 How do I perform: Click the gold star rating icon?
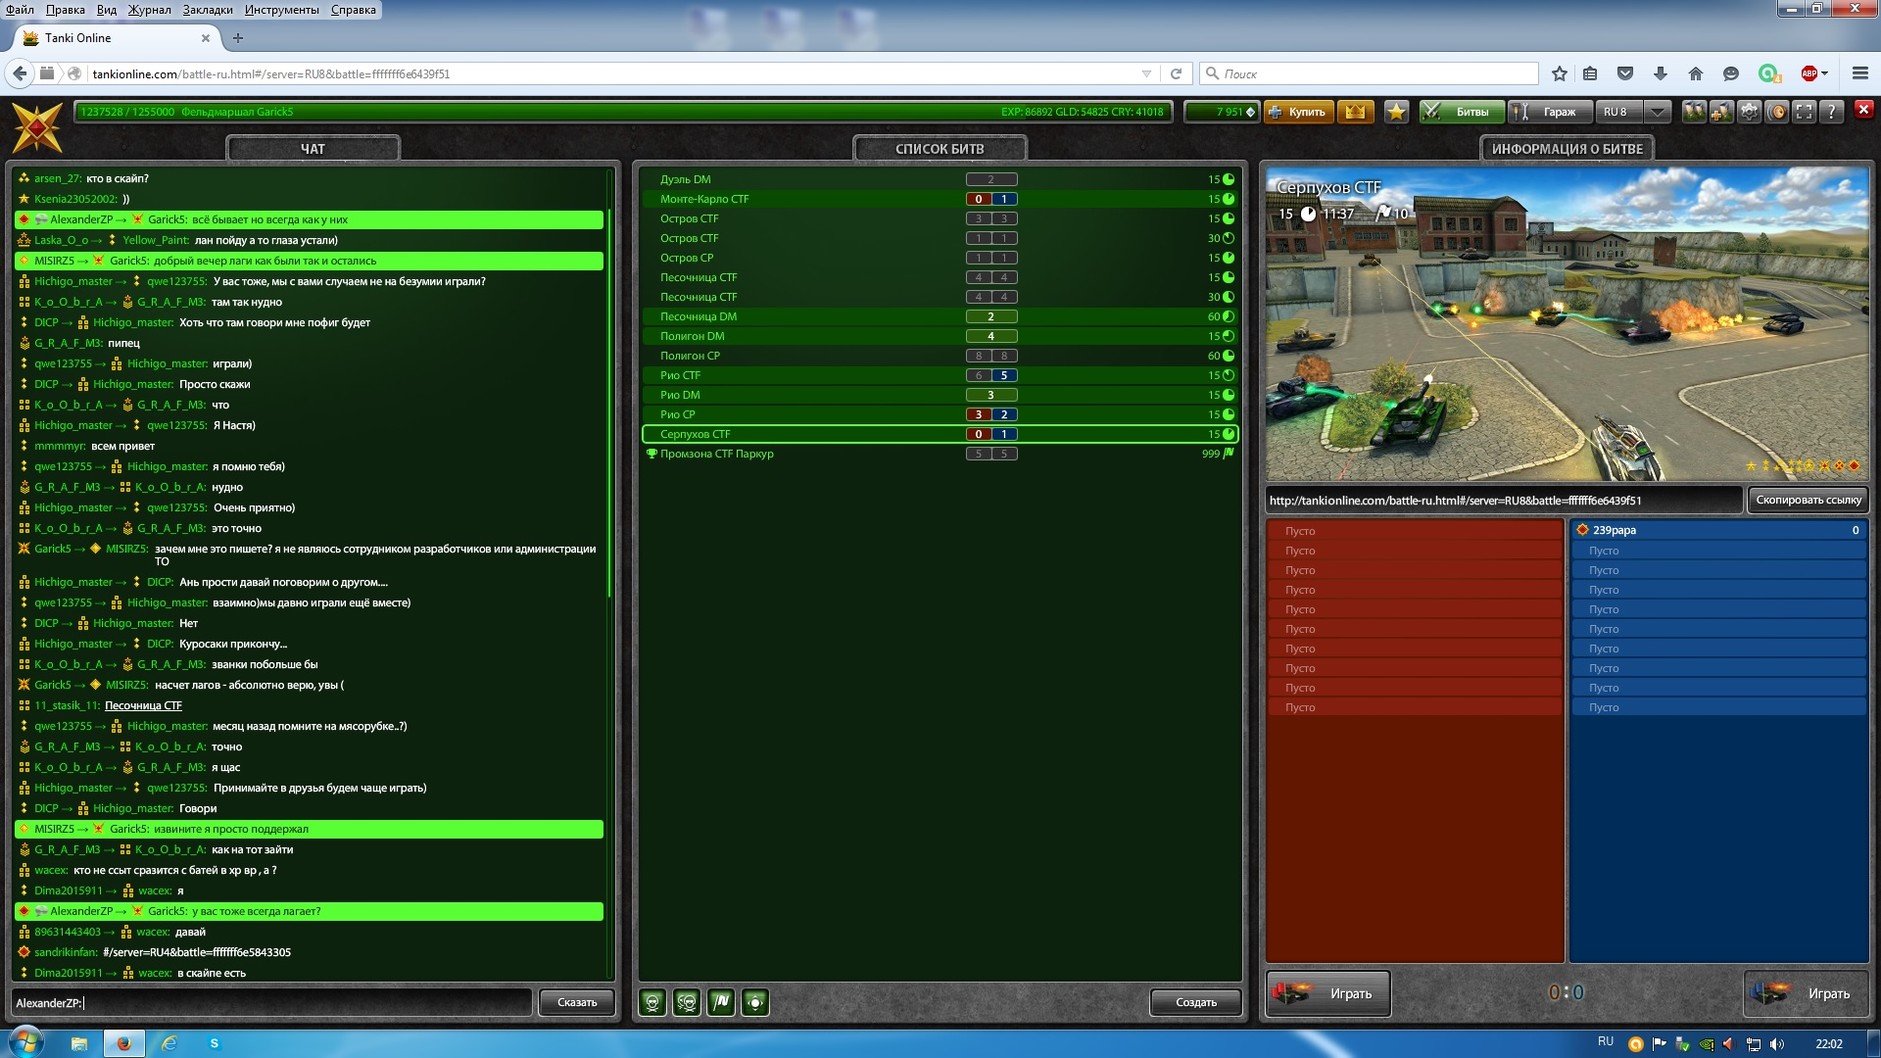point(1396,112)
